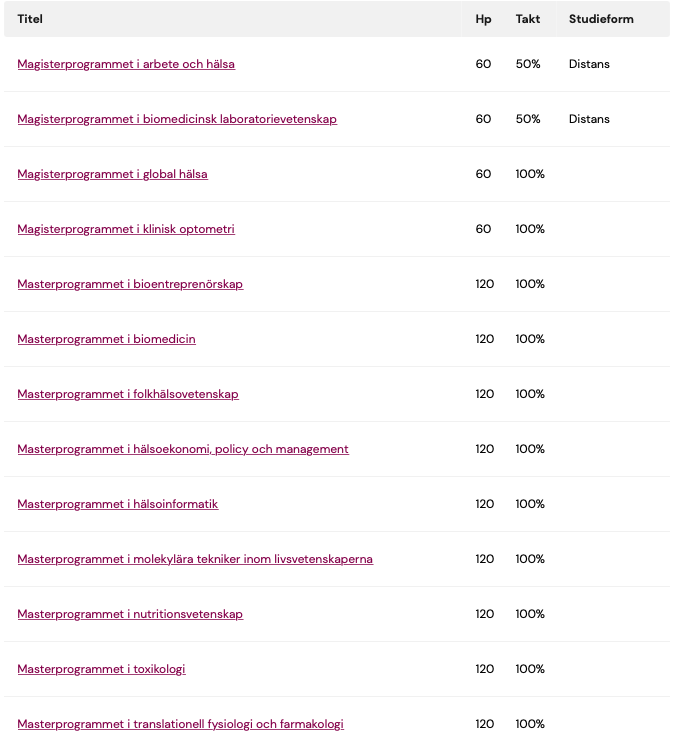Click 50% Takt value for biomedicinsk laboratorievetenskap
This screenshot has width=693, height=748.
coord(528,119)
